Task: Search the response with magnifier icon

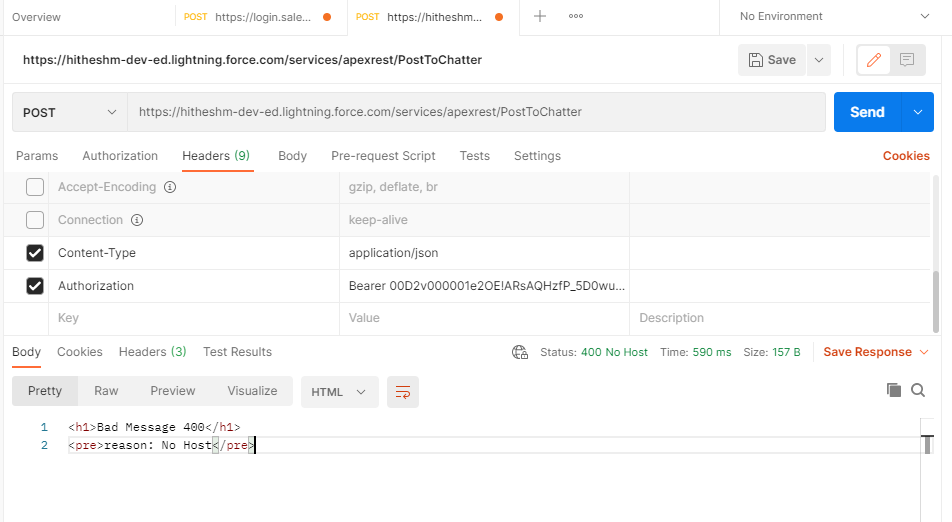Action: (x=918, y=390)
